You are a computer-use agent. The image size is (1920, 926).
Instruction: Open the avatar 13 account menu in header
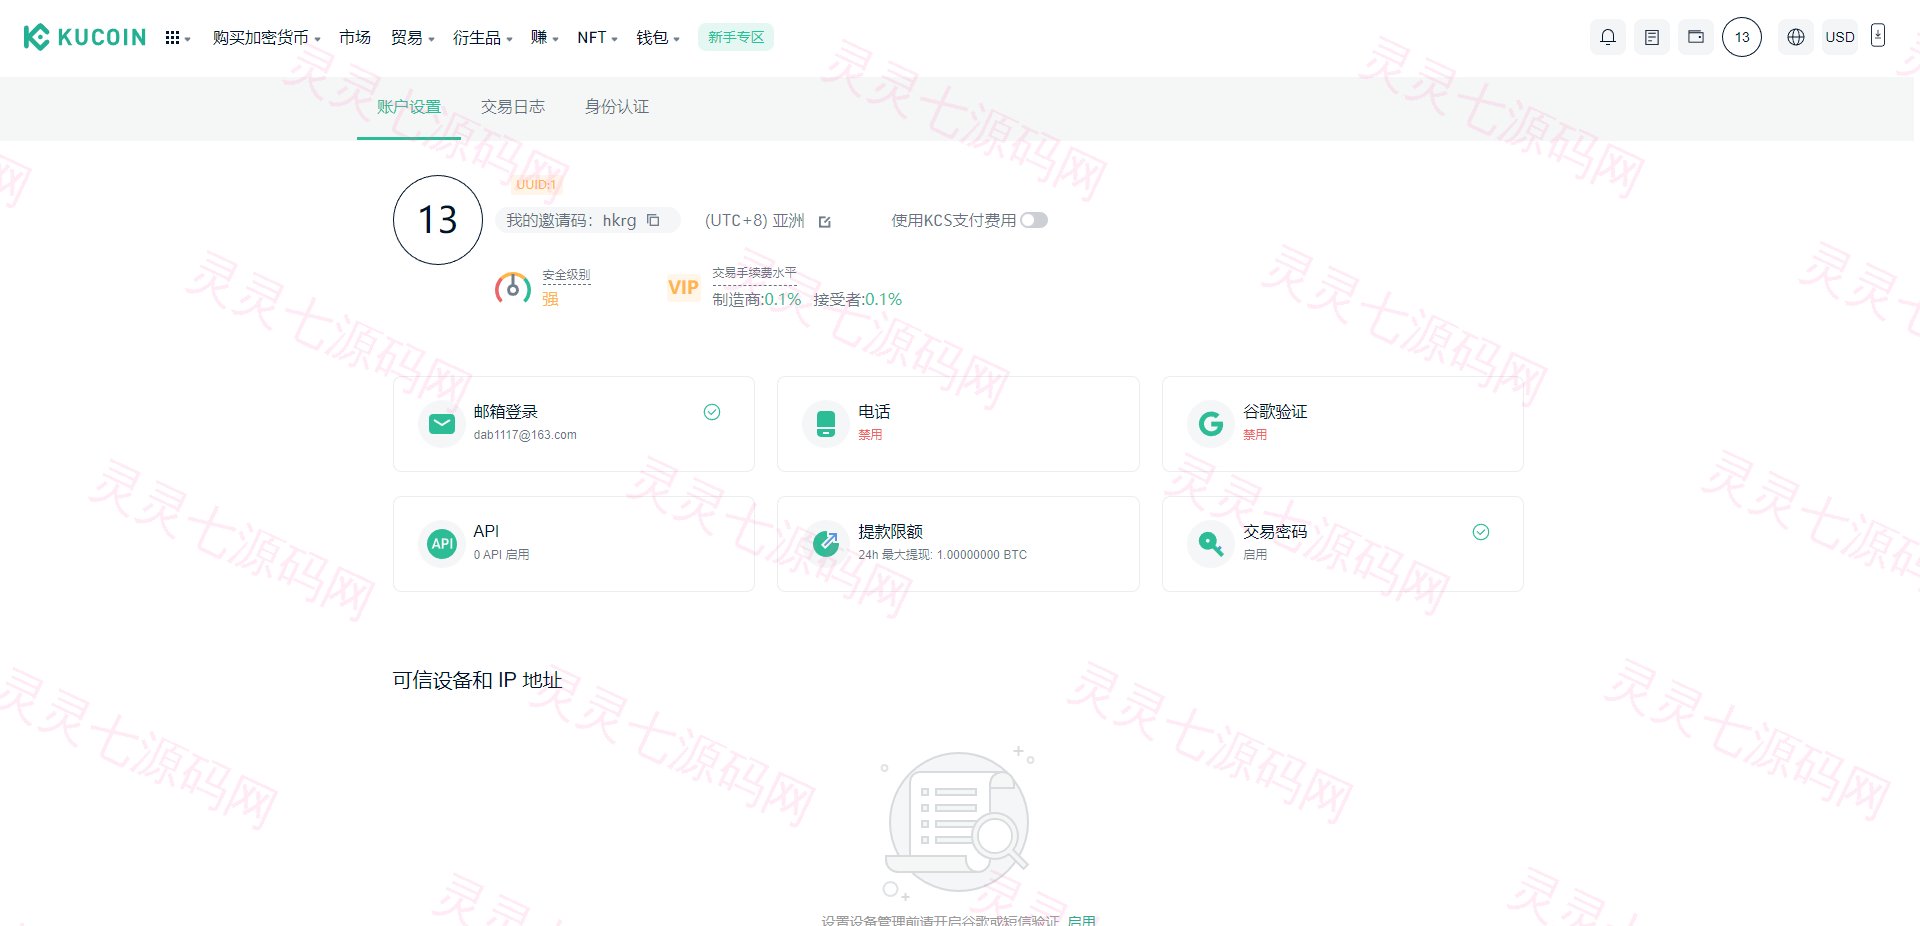pos(1742,37)
